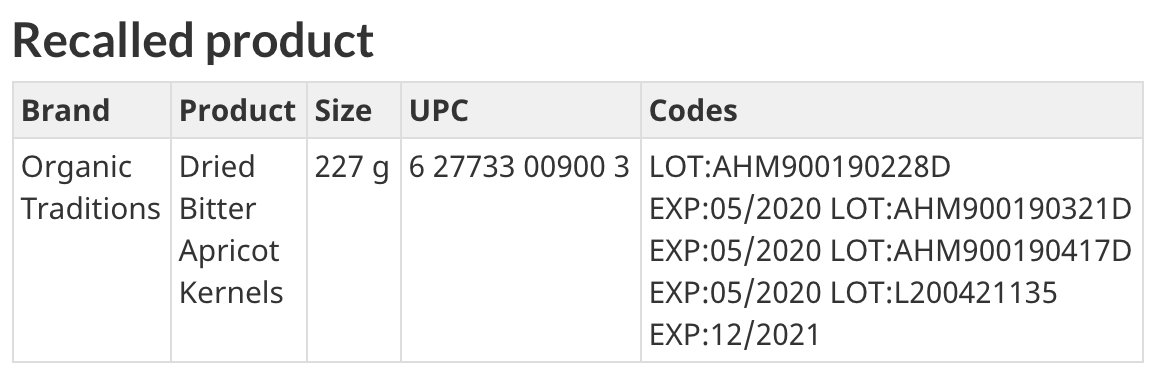The image size is (1160, 376).
Task: Click the word Traditions in brand cell
Action: (90, 209)
